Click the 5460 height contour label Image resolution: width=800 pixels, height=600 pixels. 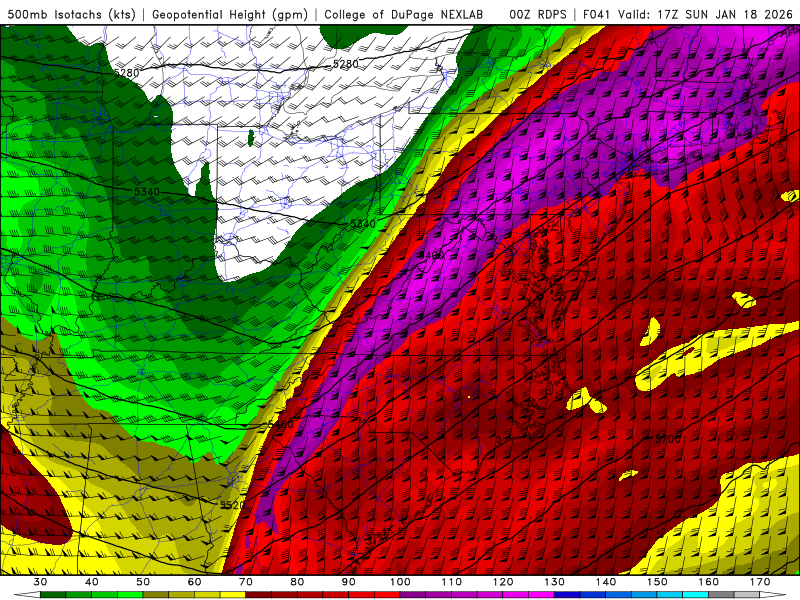[x=281, y=424]
